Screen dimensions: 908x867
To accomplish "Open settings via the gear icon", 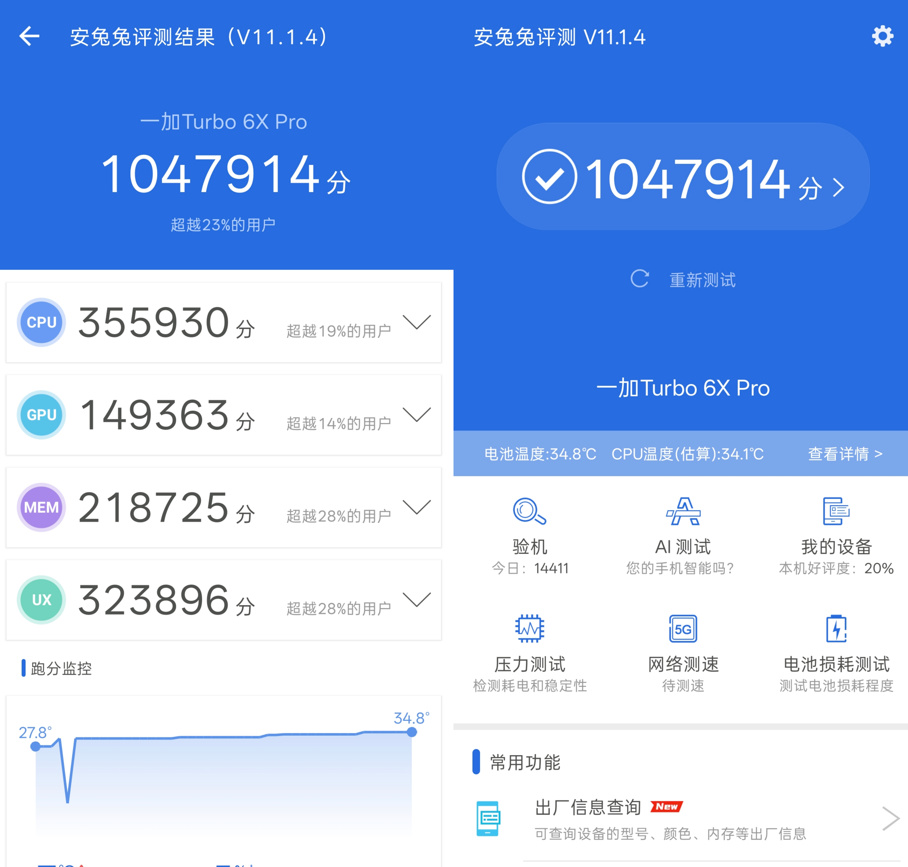I will click(x=882, y=36).
